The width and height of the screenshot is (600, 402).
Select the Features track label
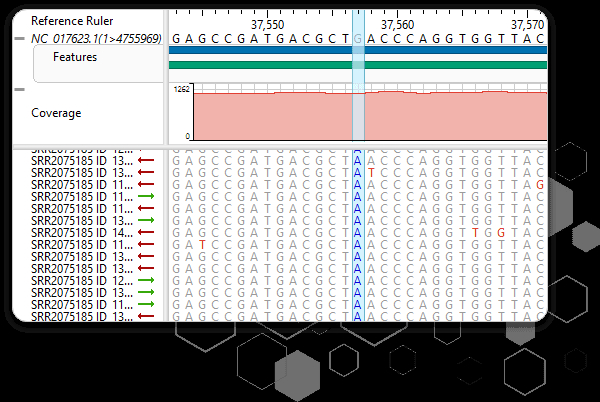(x=75, y=57)
